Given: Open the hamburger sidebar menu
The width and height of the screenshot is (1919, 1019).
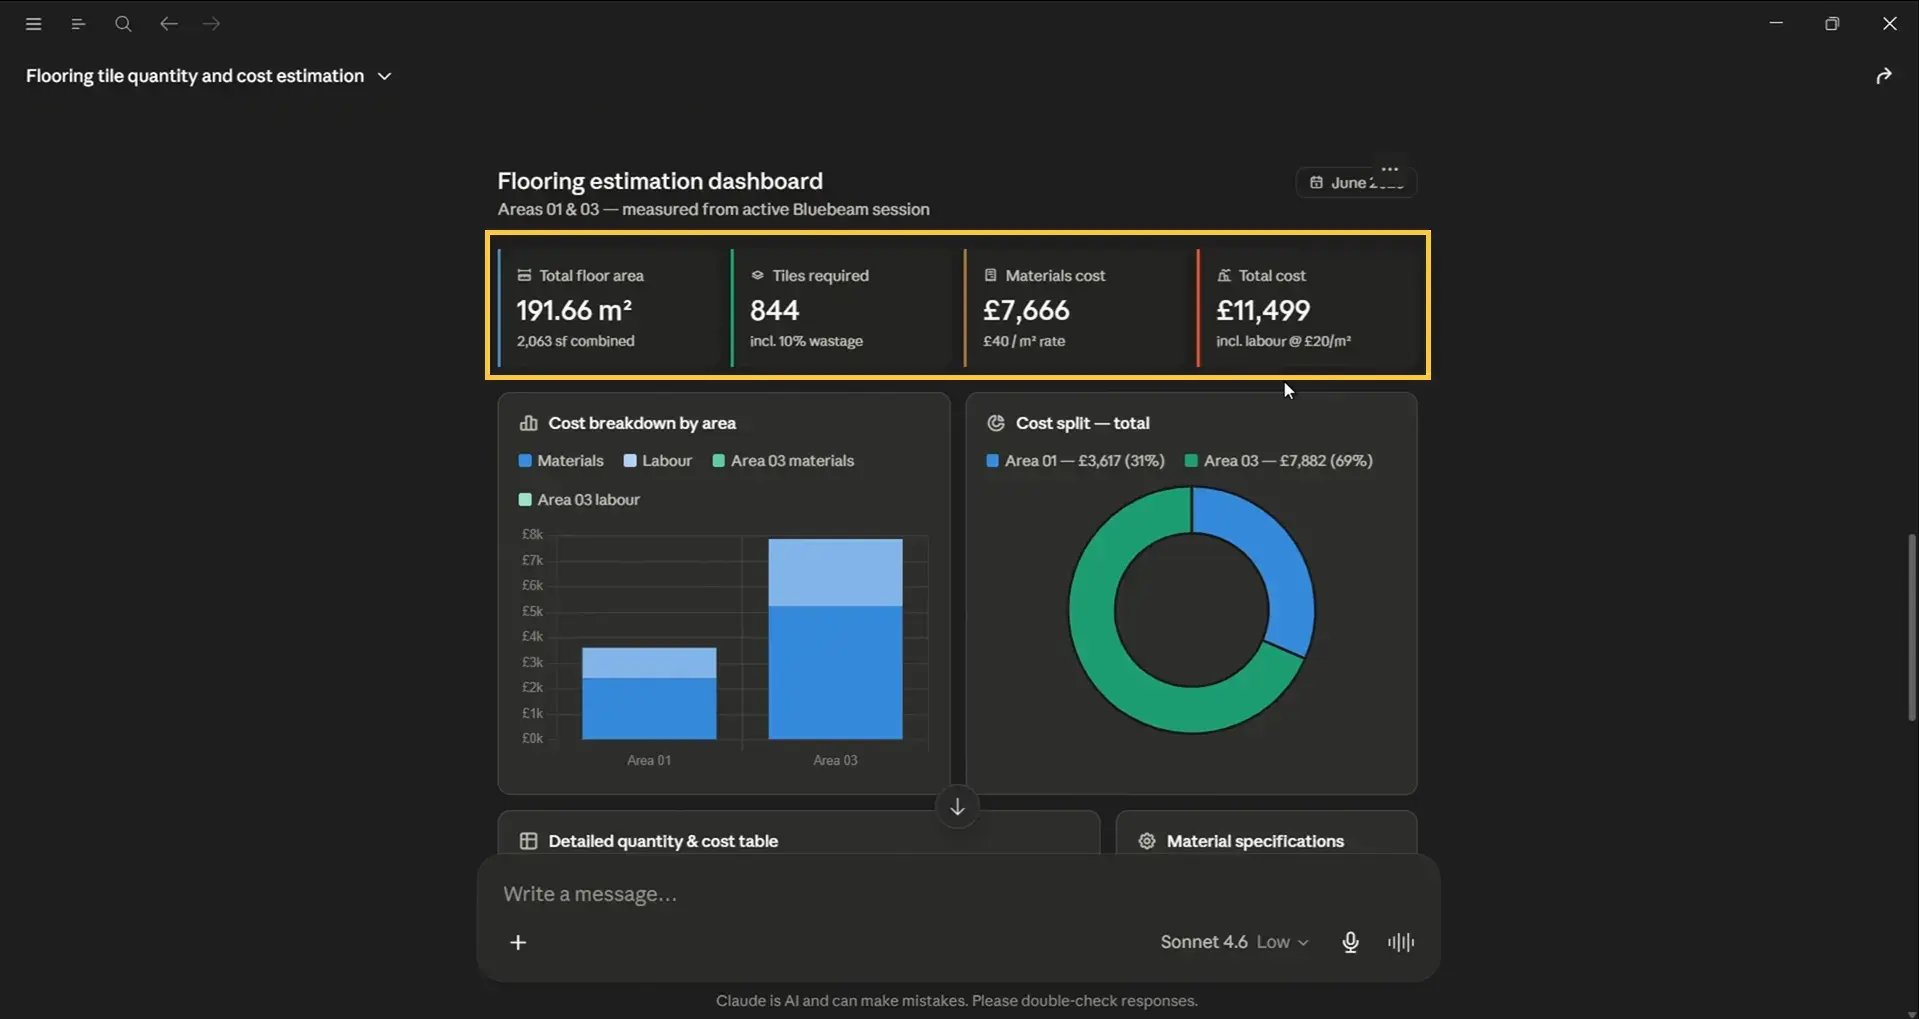Looking at the screenshot, I should [x=33, y=24].
